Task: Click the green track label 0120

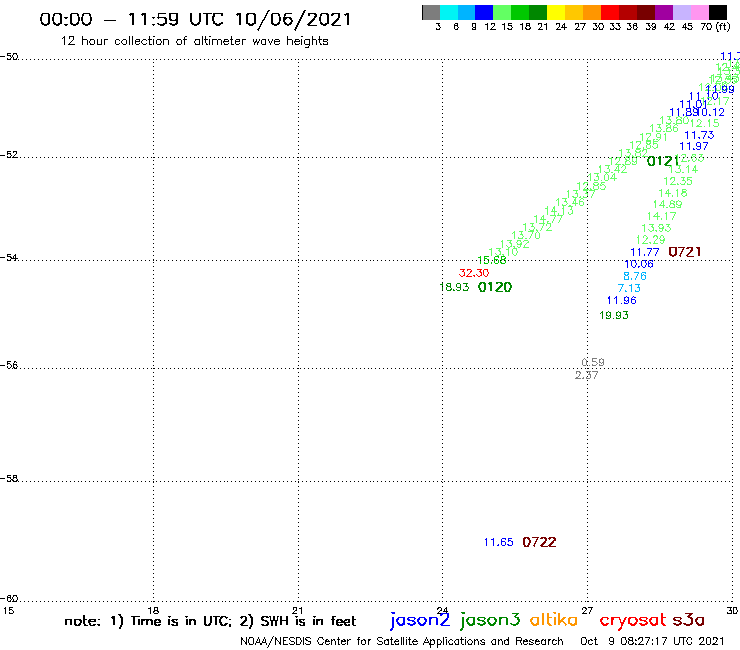Action: (495, 287)
